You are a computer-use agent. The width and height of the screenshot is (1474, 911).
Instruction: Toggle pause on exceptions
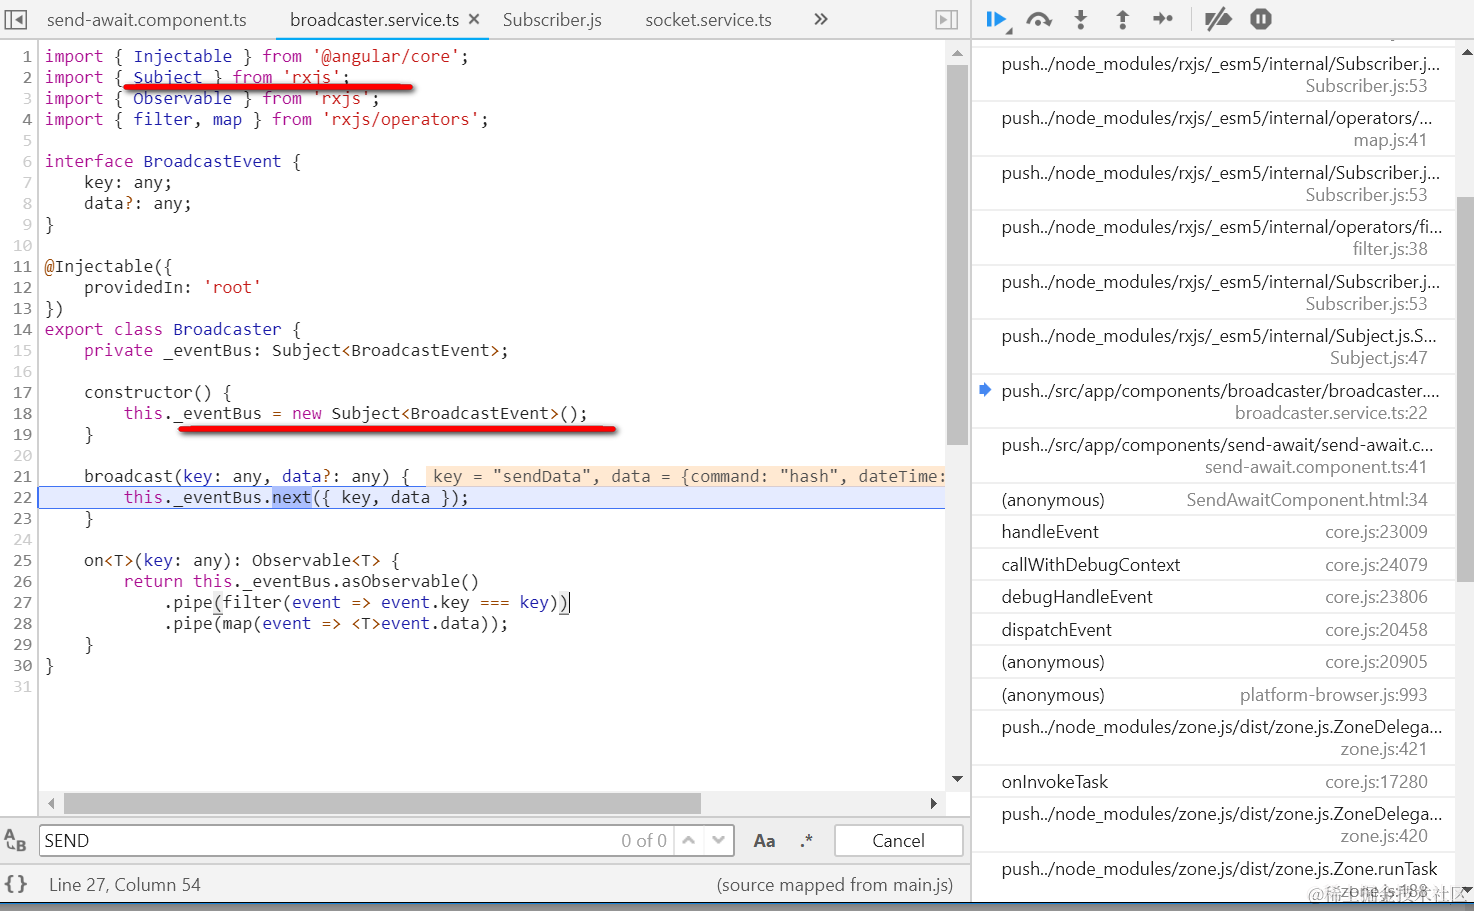[x=1261, y=19]
